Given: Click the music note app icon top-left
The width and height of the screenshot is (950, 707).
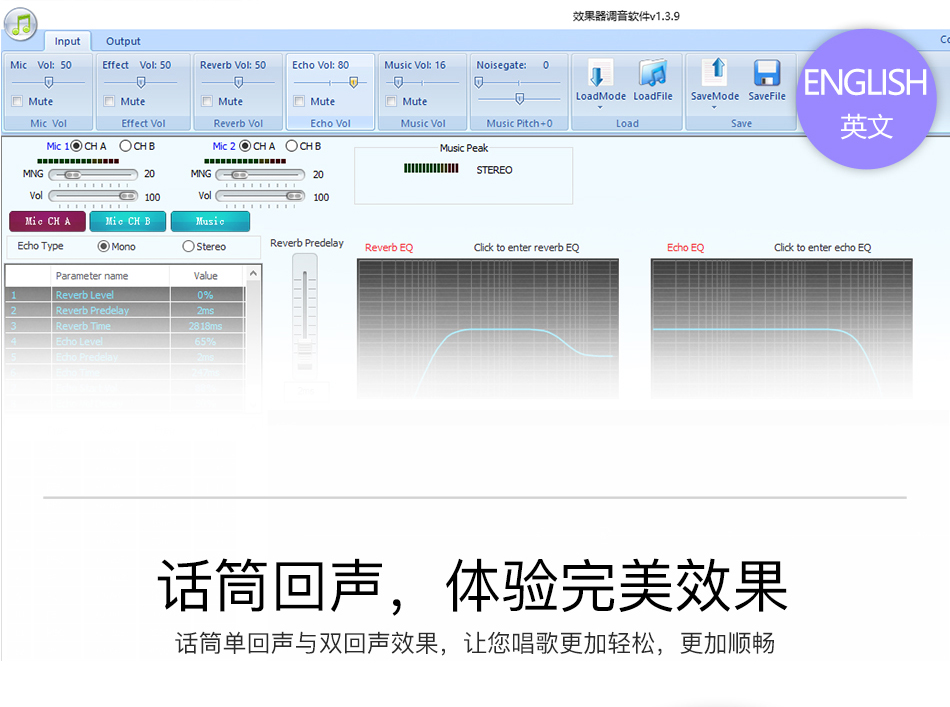Looking at the screenshot, I should 20,22.
